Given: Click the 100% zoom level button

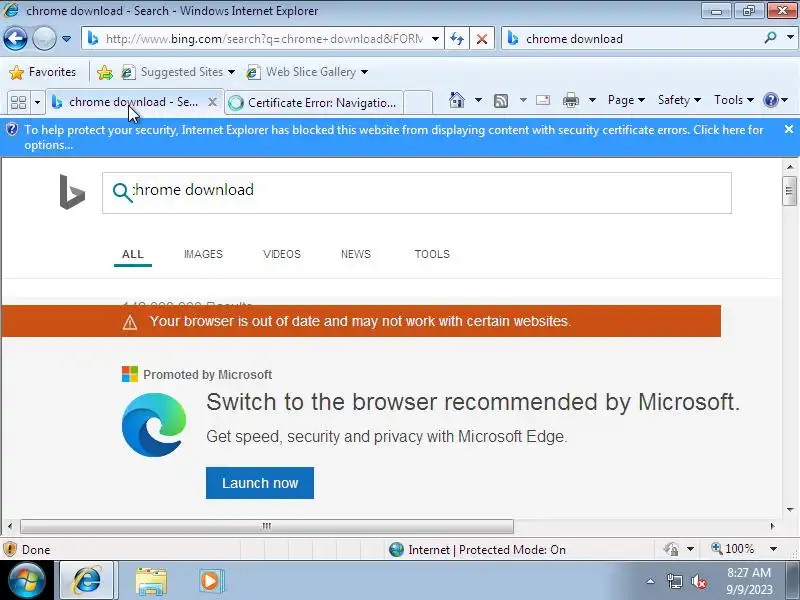Looking at the screenshot, I should [733, 549].
